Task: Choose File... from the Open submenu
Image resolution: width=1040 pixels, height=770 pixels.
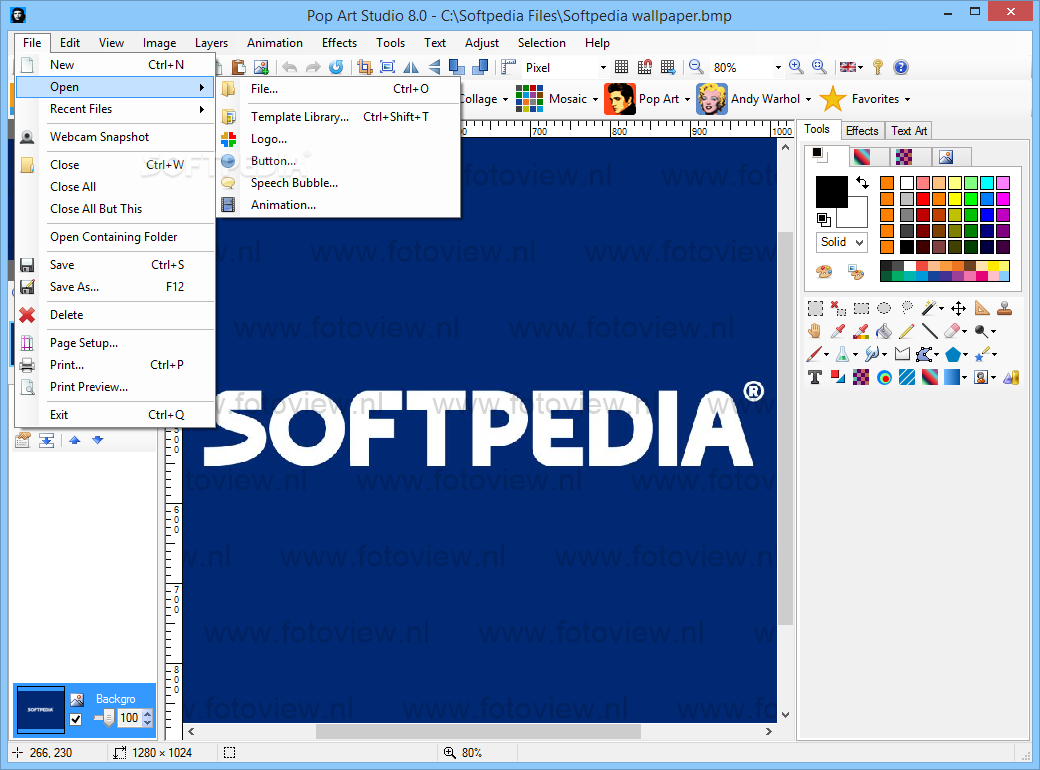Action: [x=340, y=89]
